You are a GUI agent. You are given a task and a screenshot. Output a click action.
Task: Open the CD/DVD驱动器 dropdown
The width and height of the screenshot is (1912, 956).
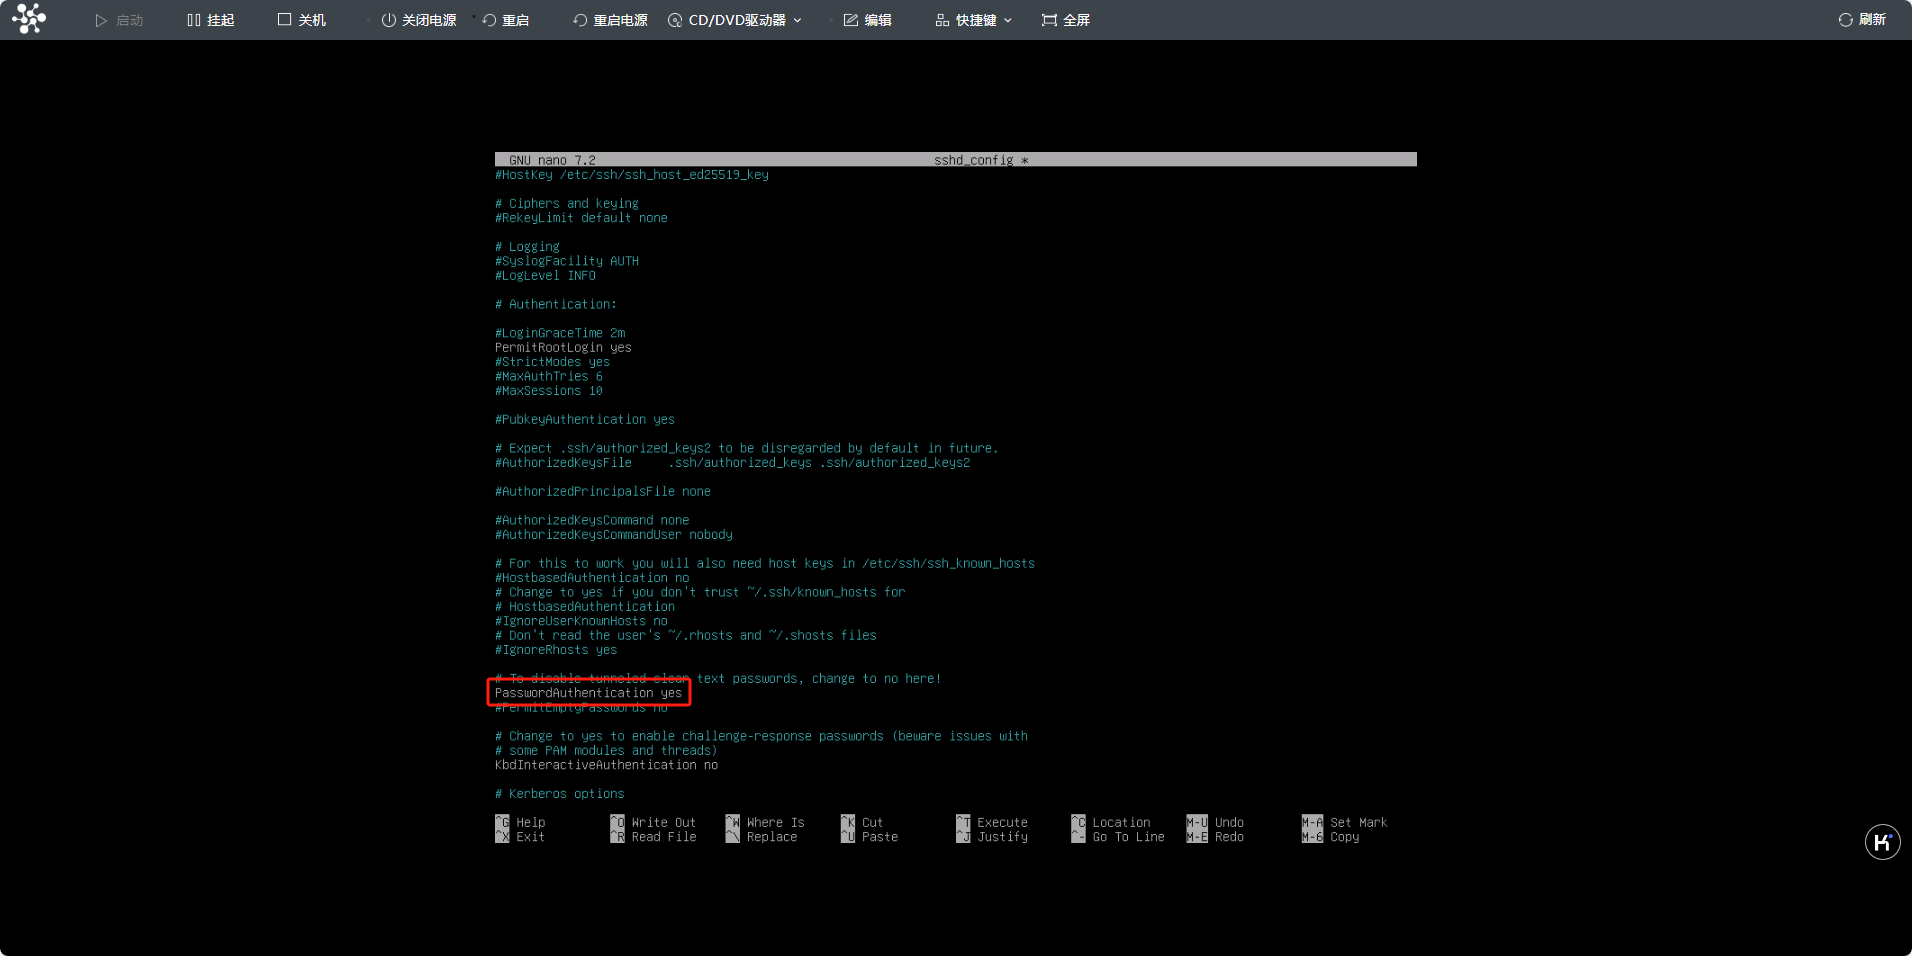coord(735,20)
